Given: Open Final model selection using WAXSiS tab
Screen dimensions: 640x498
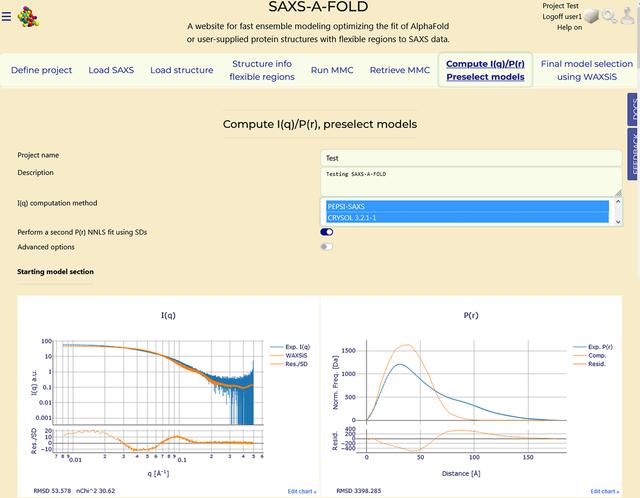Looking at the screenshot, I should [x=587, y=70].
